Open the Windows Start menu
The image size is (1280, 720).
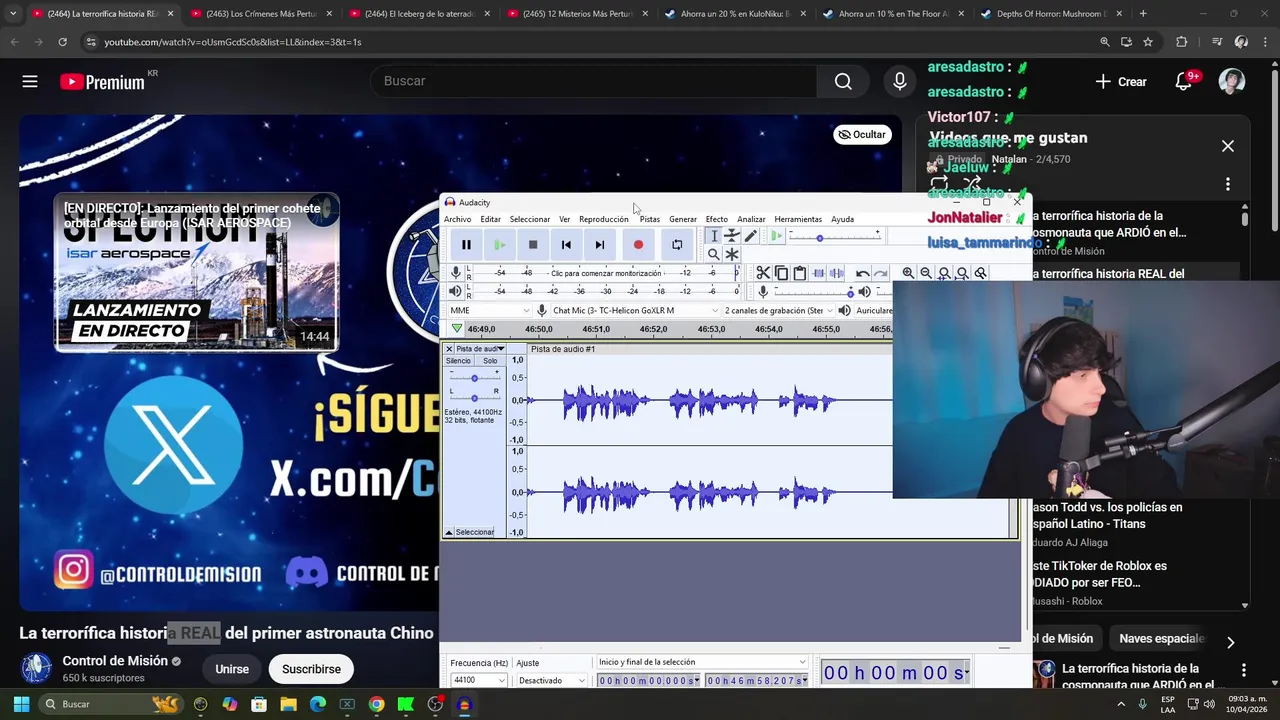pyautogui.click(x=21, y=704)
